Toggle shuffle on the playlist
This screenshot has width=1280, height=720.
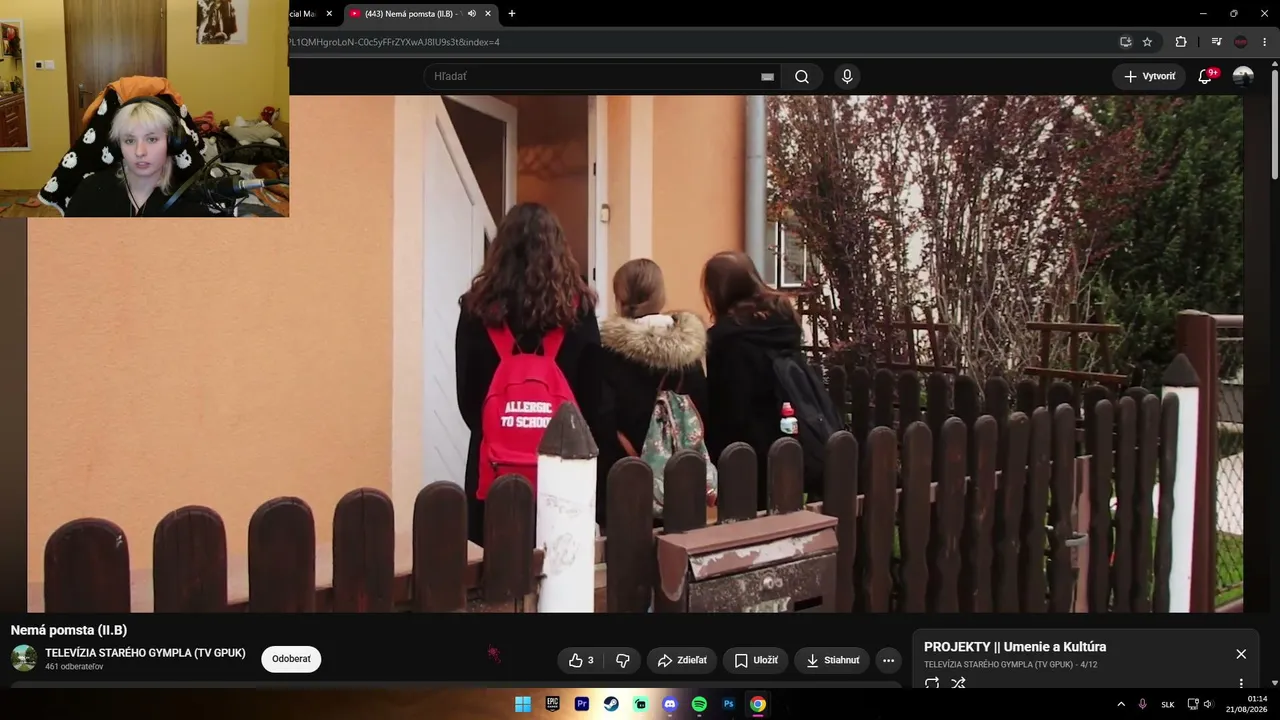click(x=958, y=683)
